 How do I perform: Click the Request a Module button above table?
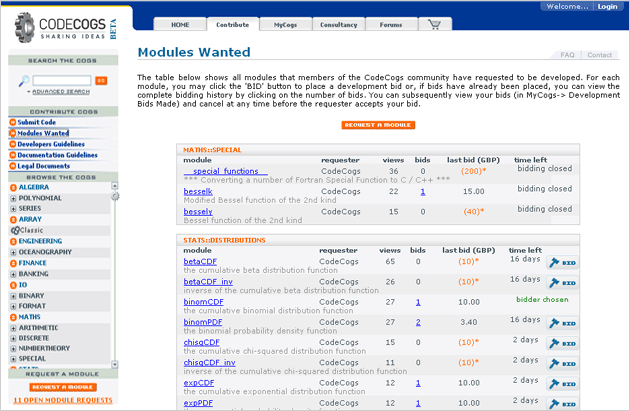378,125
